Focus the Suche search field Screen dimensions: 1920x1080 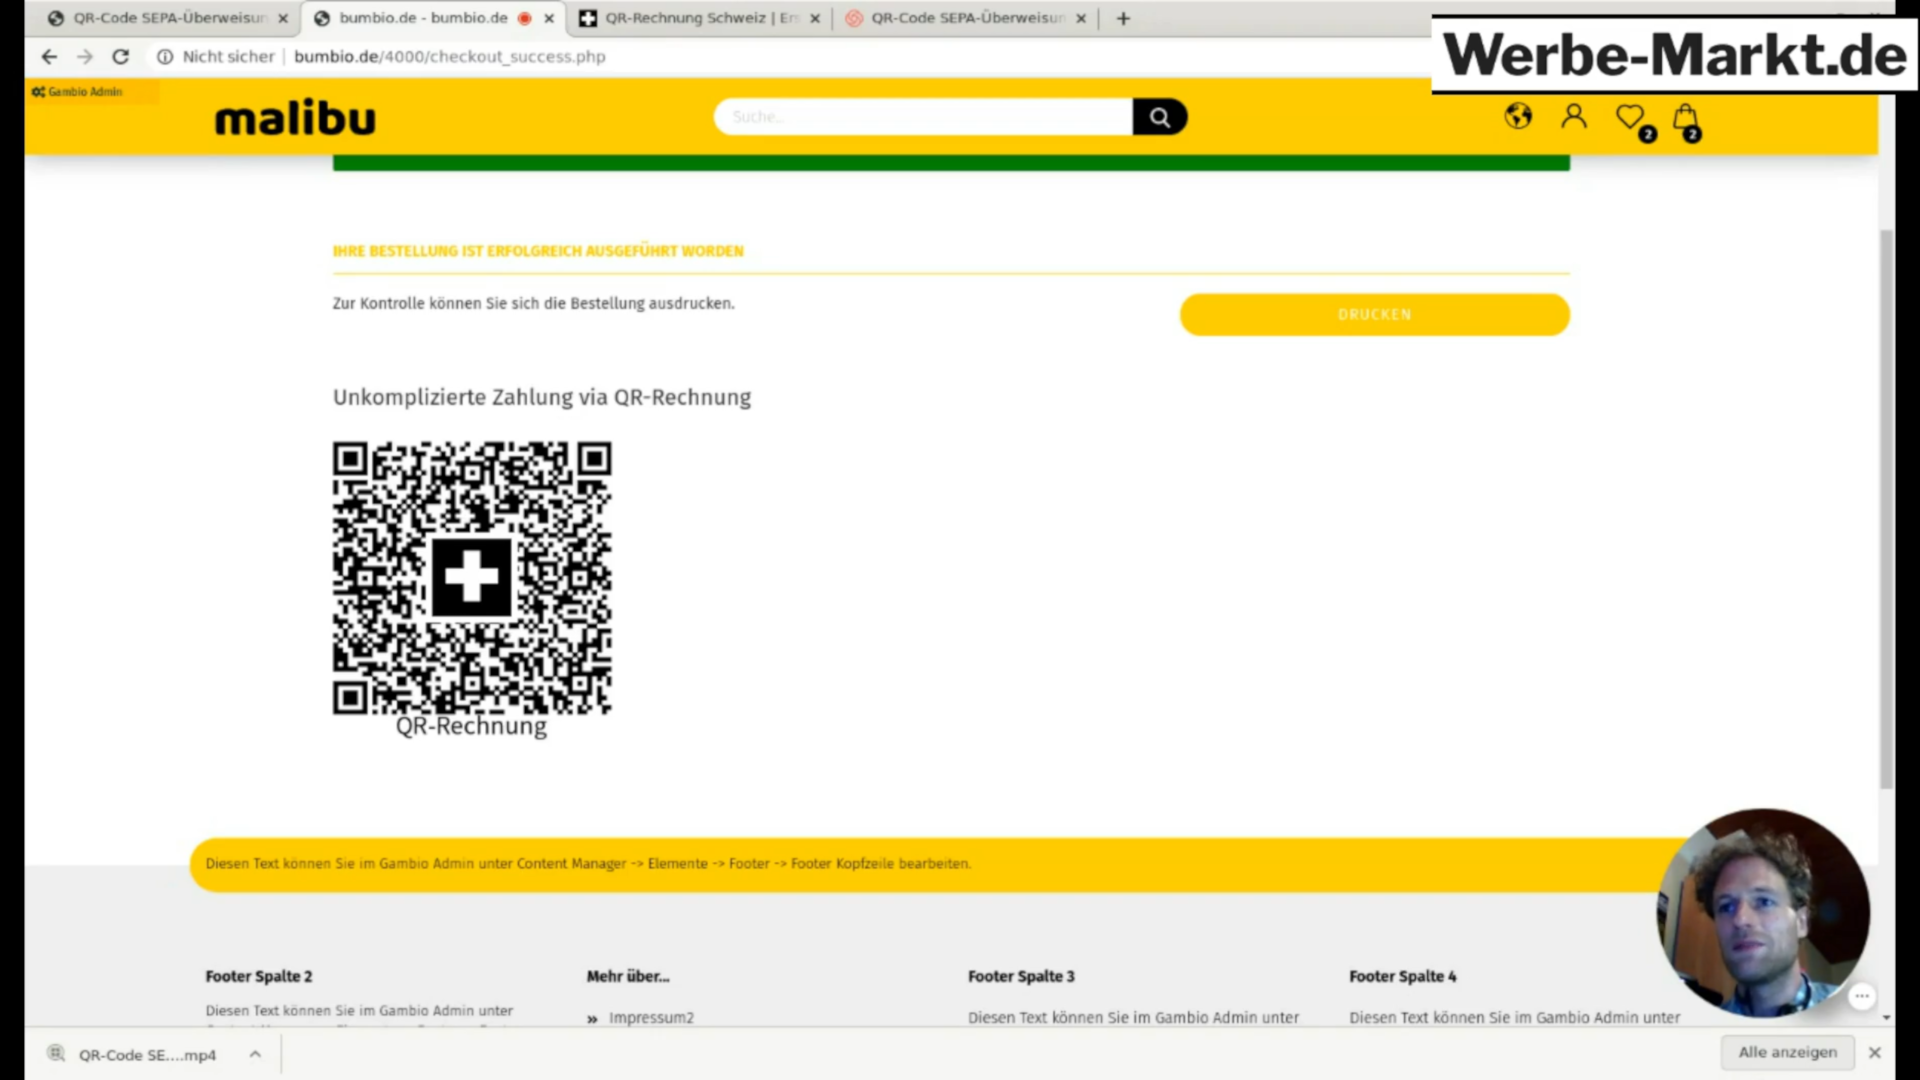coord(923,117)
